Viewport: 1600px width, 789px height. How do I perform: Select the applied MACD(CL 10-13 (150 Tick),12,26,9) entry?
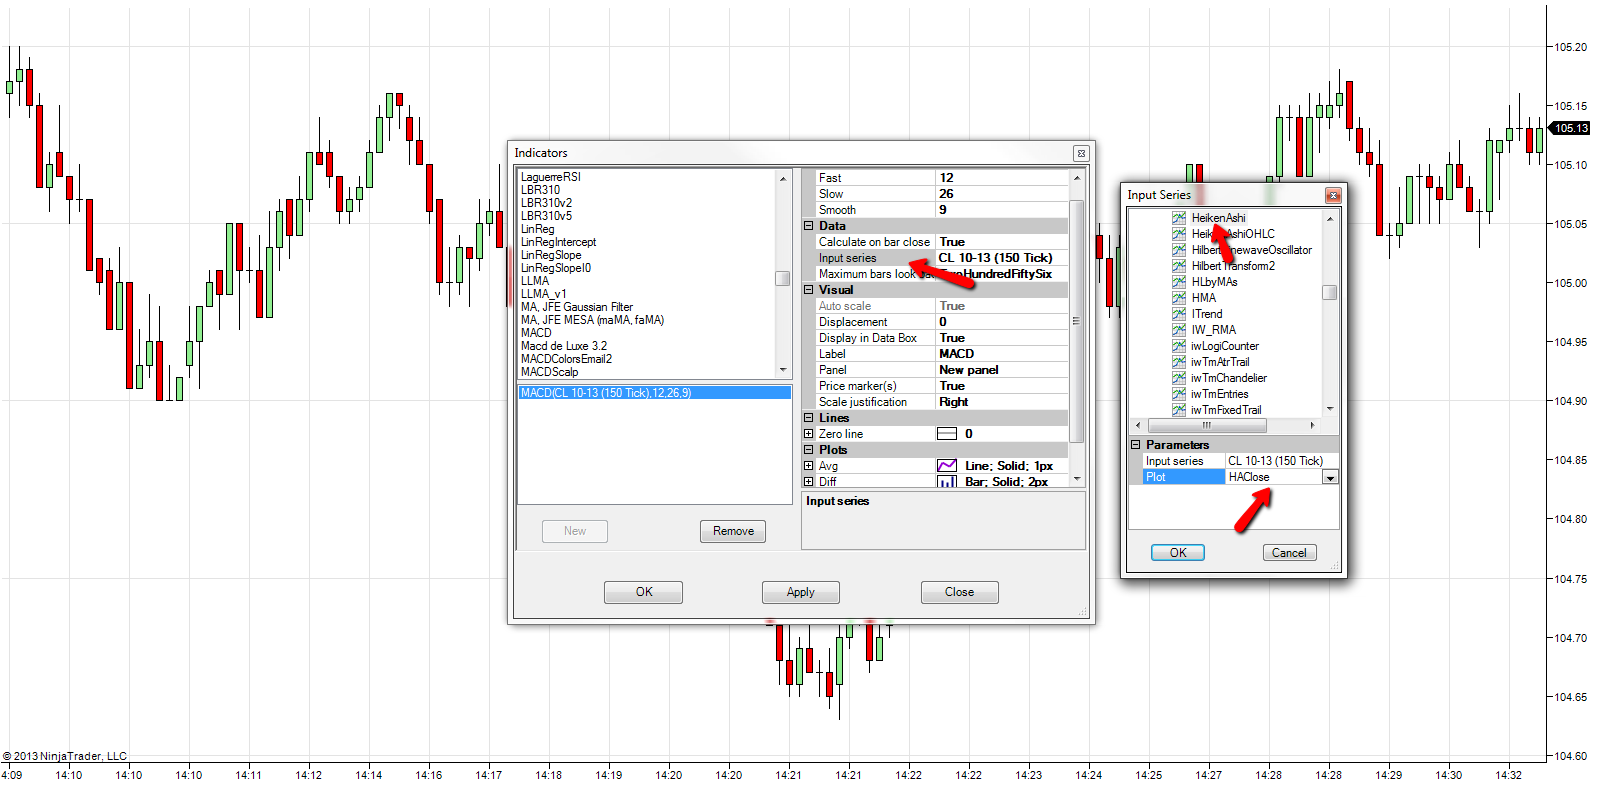click(655, 393)
